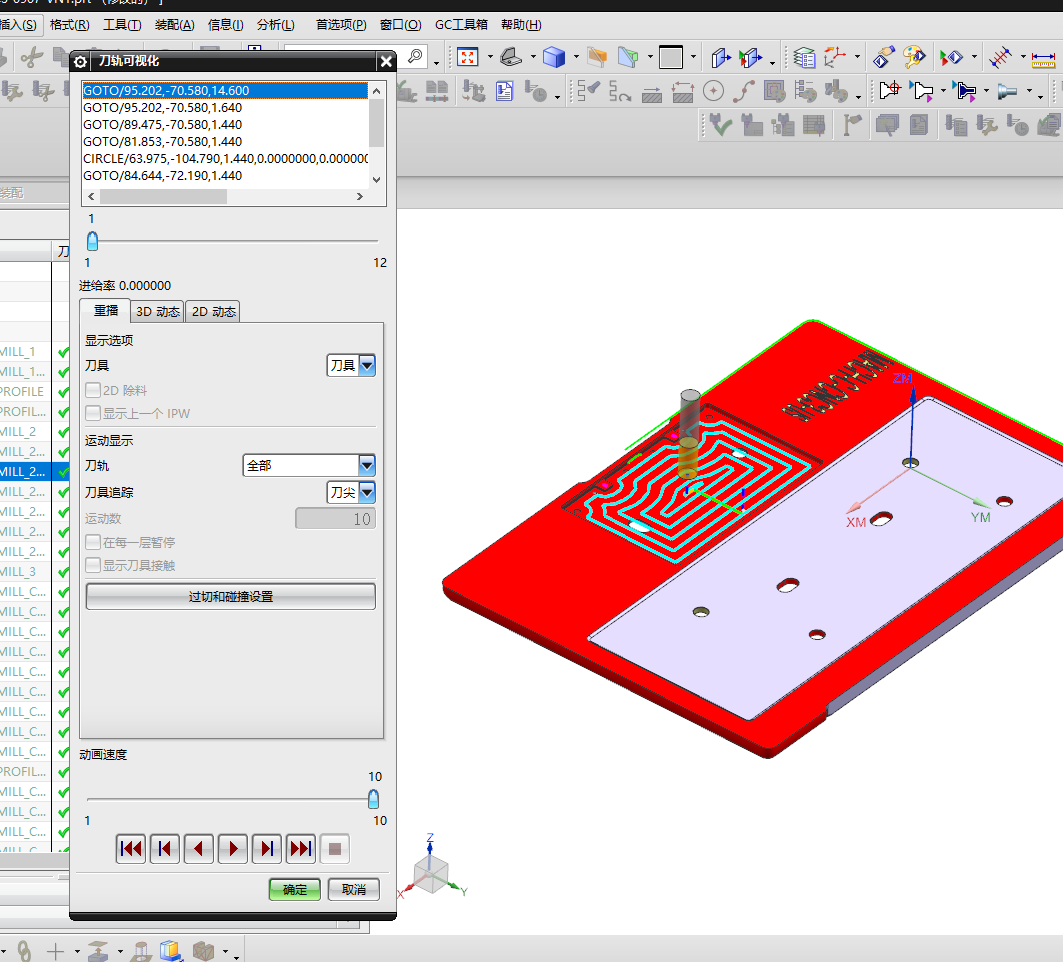Click the toolpath position slider handle

(x=93, y=241)
